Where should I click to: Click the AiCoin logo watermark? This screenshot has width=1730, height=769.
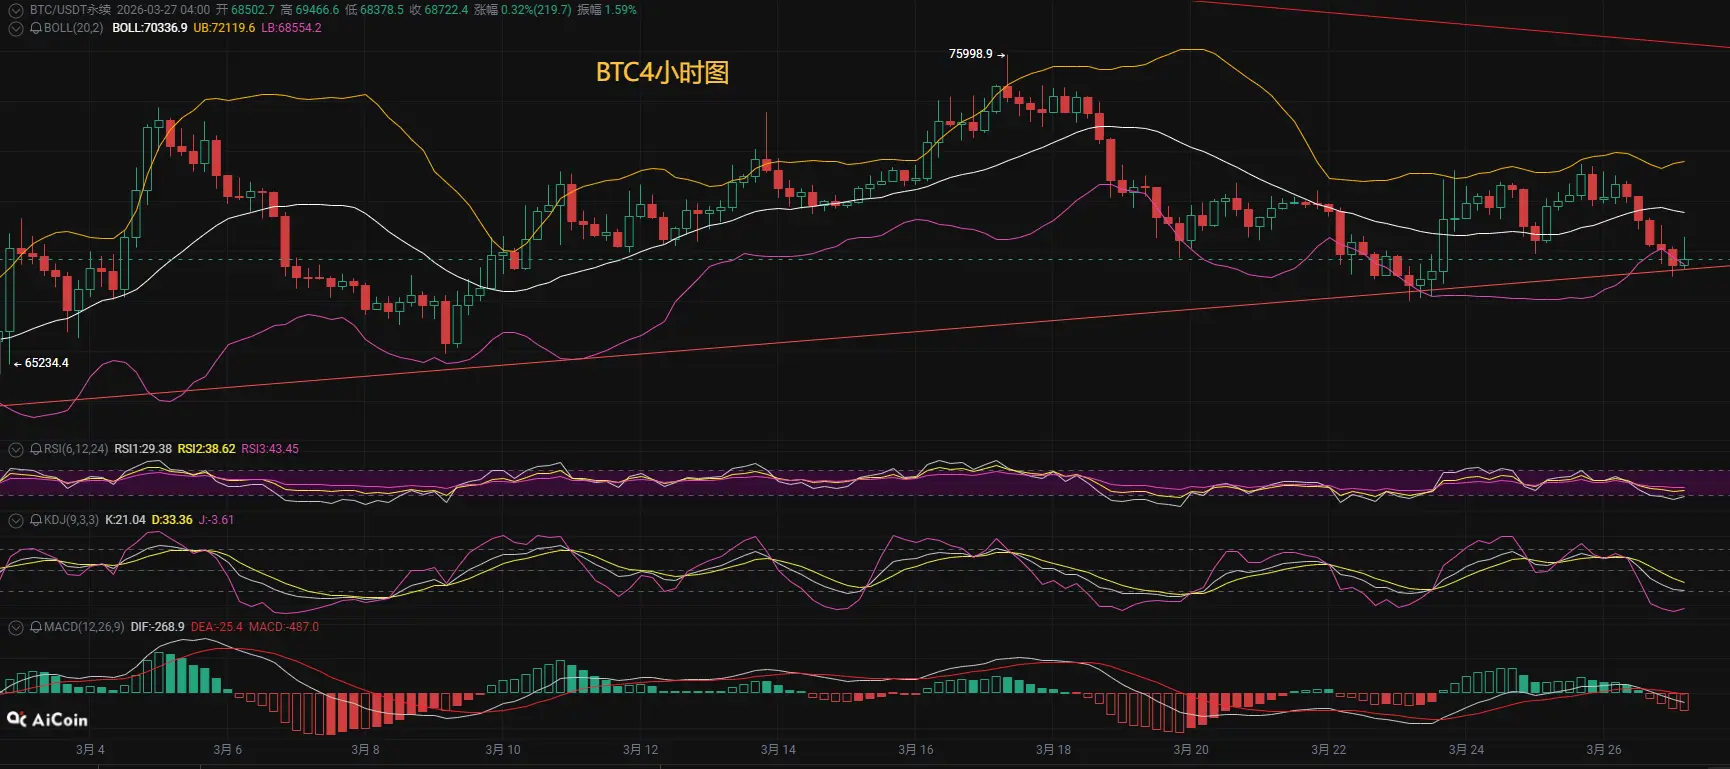47,719
